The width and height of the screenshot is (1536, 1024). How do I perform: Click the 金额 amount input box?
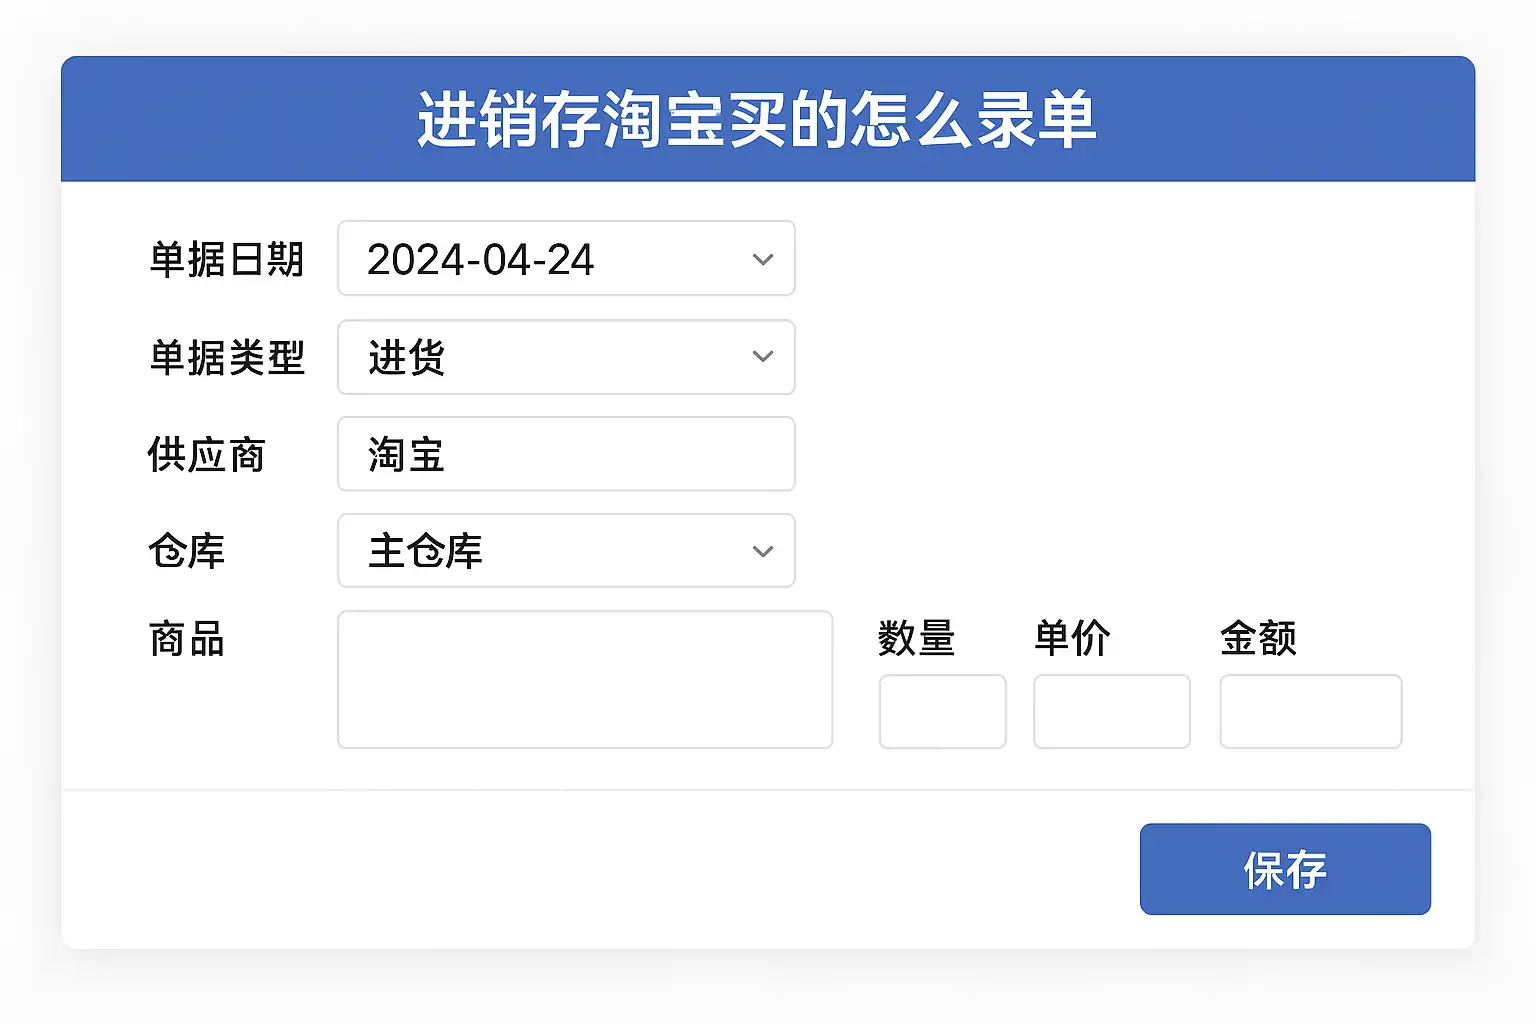(x=1310, y=711)
